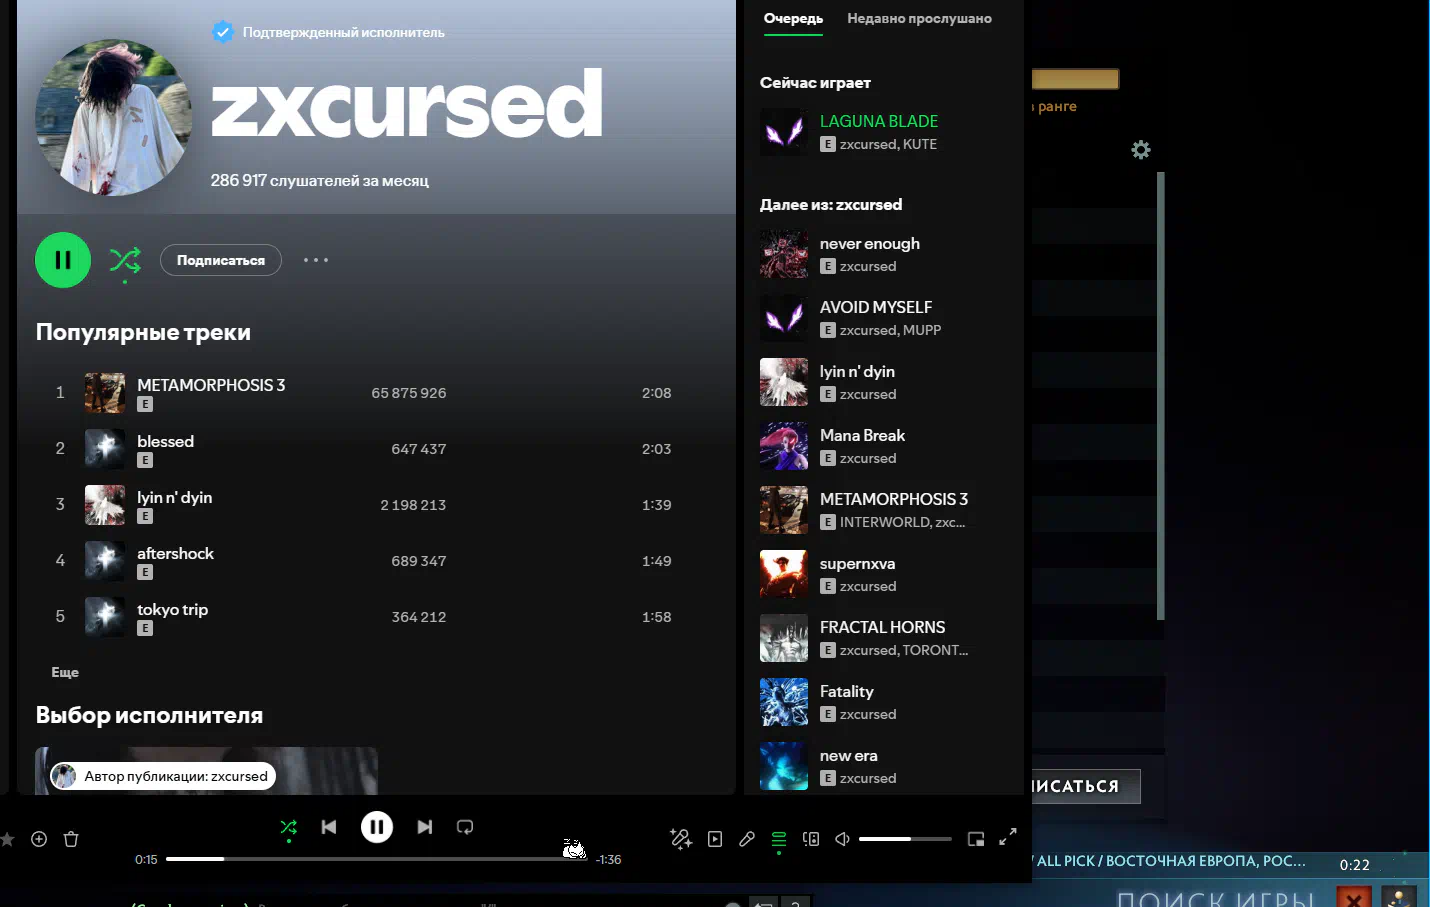Image resolution: width=1430 pixels, height=907 pixels.
Task: Open connect to a device icon
Action: [811, 839]
